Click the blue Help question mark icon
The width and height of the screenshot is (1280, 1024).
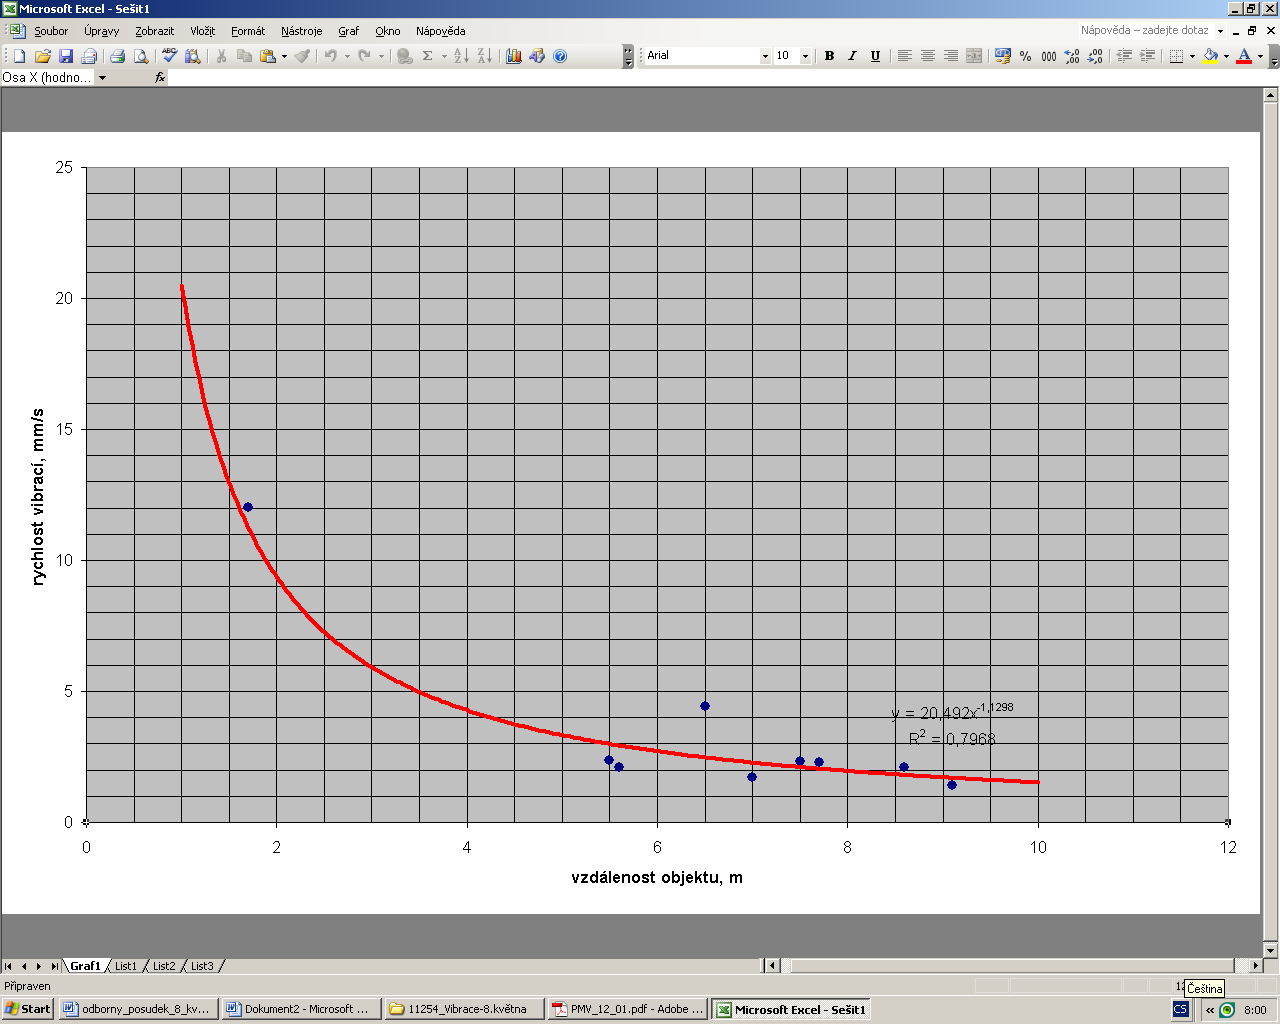[560, 56]
